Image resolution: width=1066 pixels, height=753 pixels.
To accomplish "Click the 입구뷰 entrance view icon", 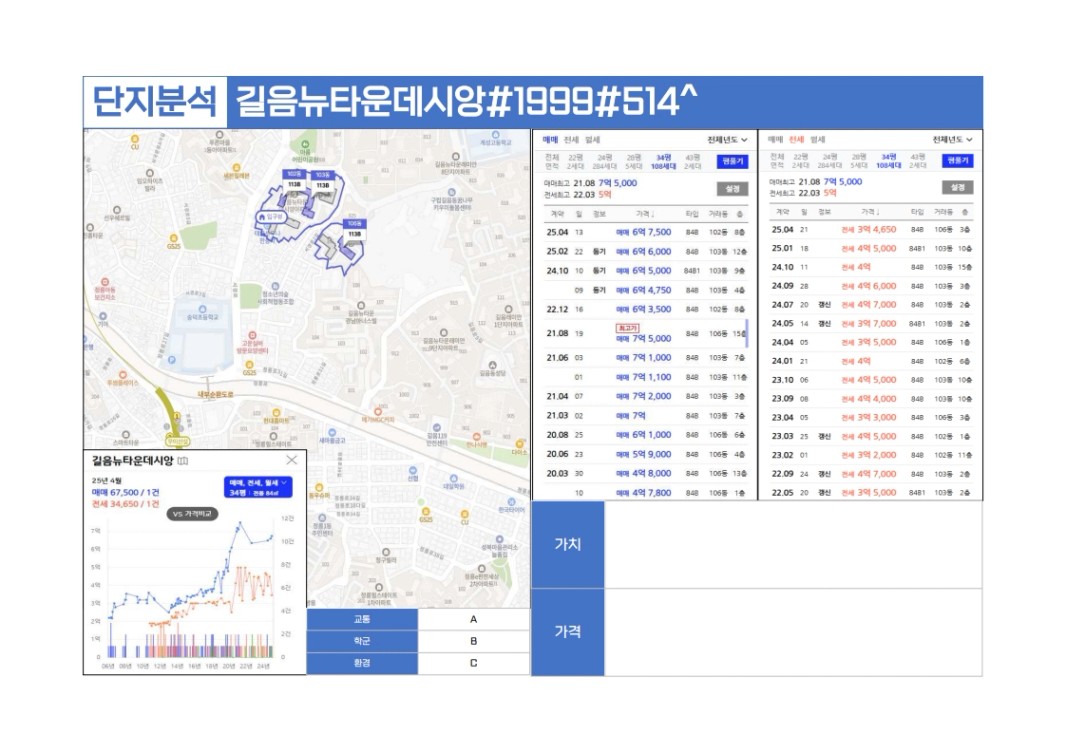I will (x=272, y=215).
